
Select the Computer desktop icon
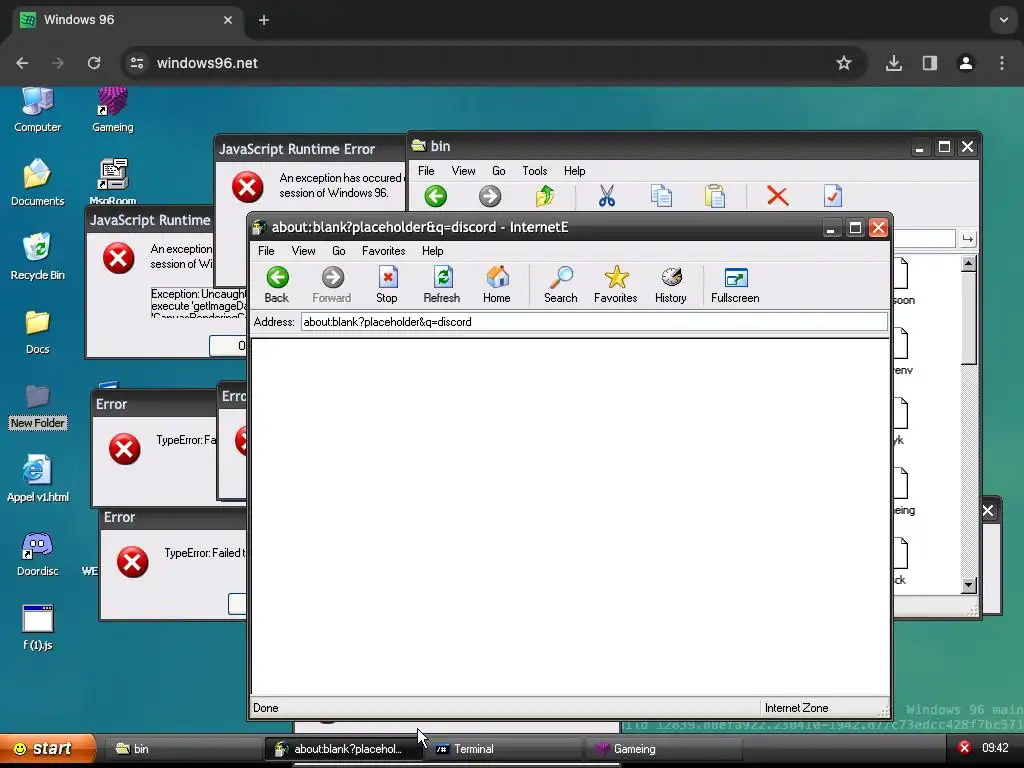(x=38, y=110)
